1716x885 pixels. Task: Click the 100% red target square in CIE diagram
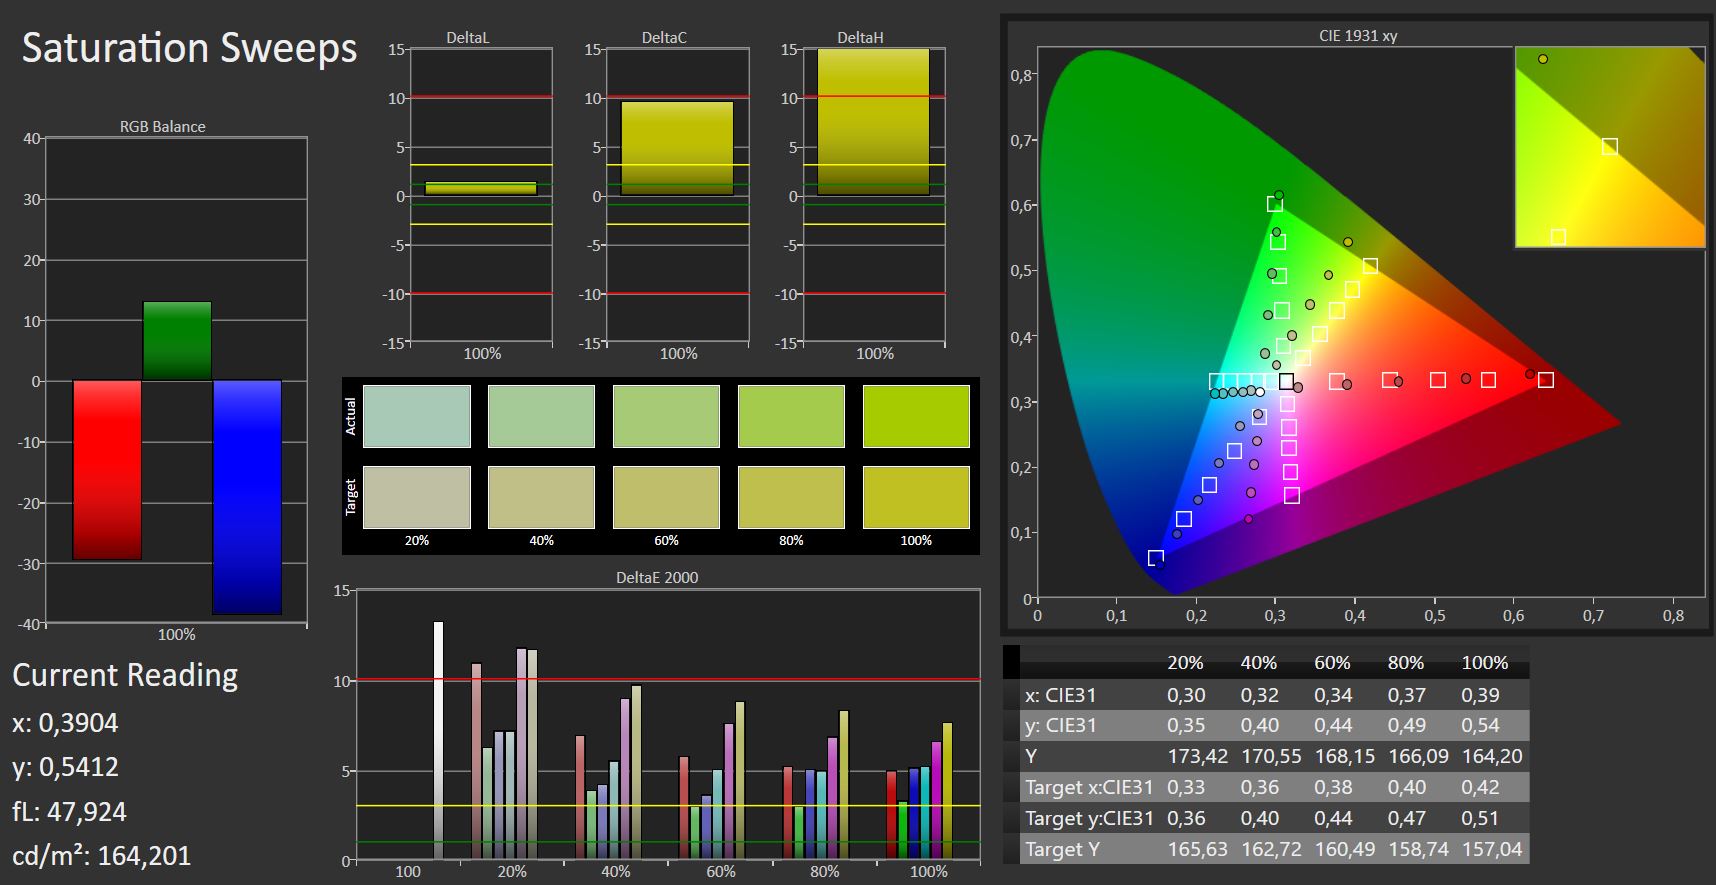(x=1546, y=380)
